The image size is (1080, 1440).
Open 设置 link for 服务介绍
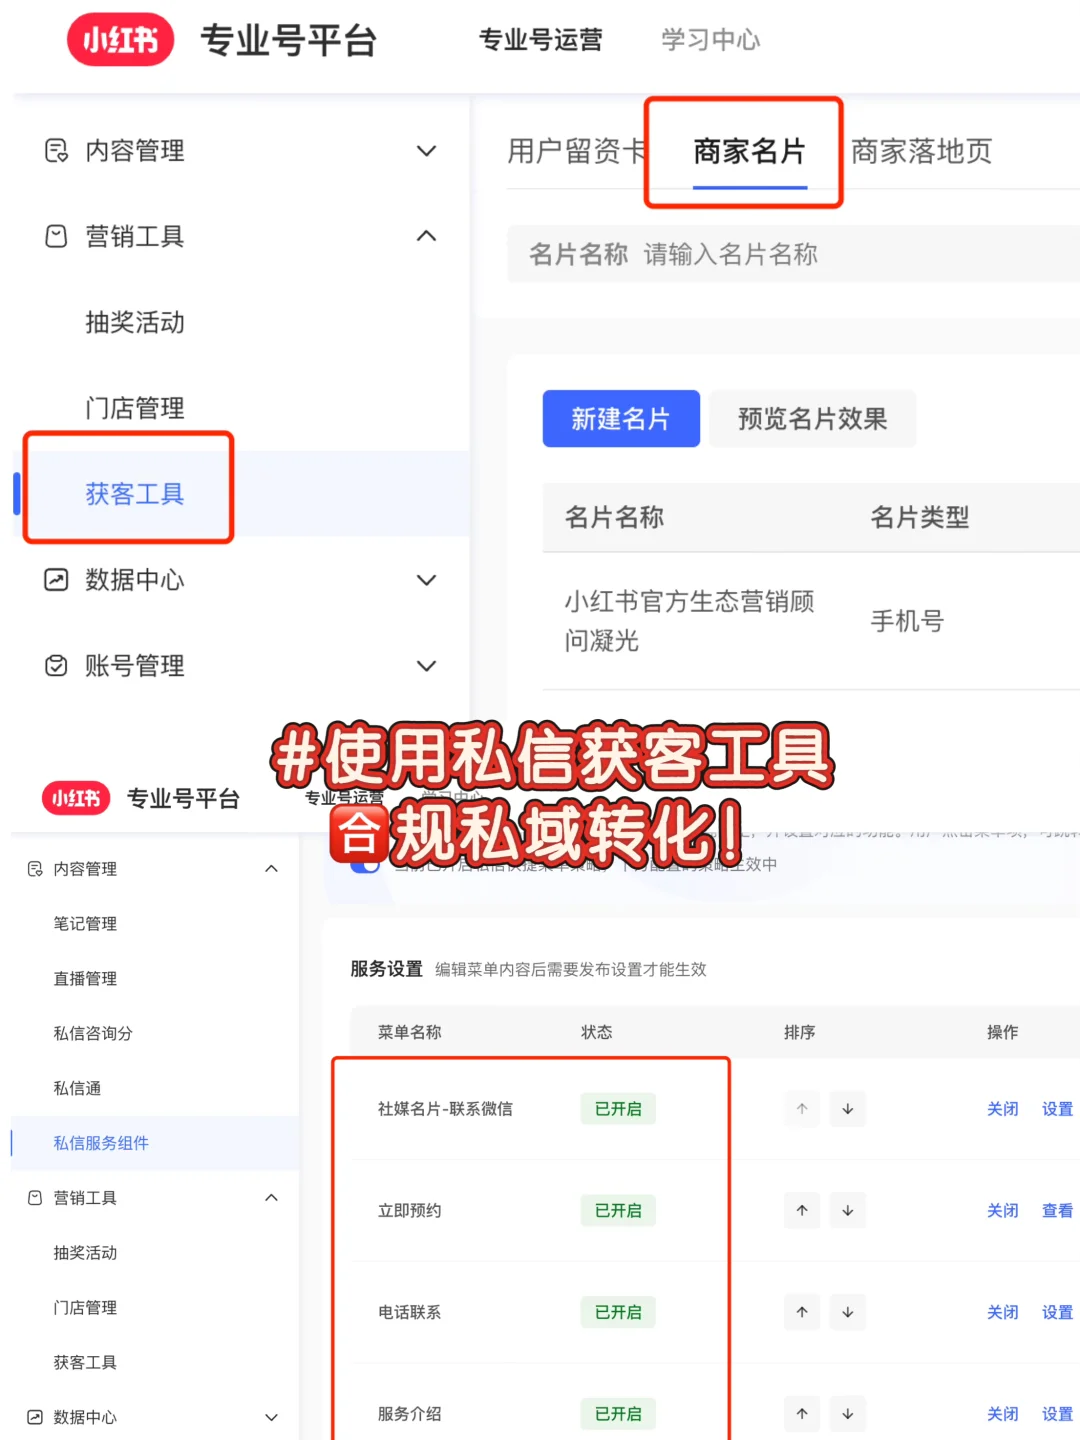tap(1057, 1414)
